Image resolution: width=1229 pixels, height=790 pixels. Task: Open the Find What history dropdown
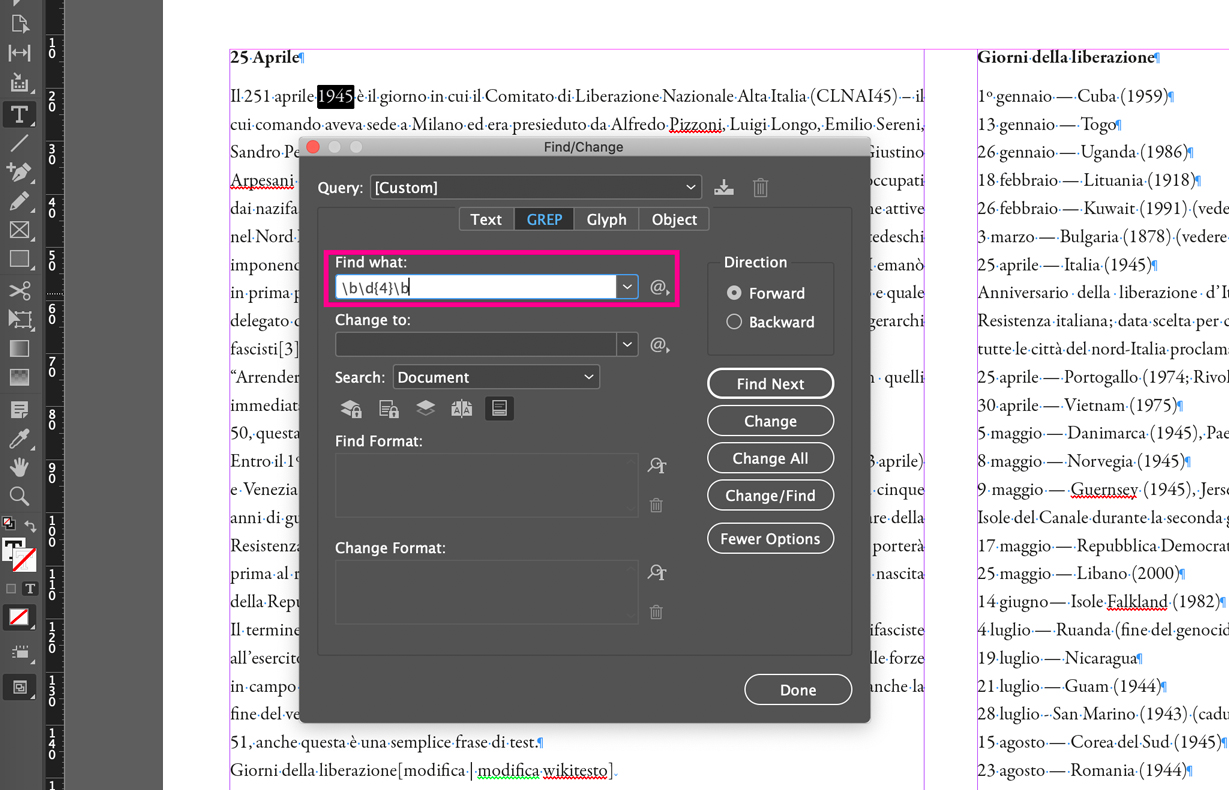(x=627, y=285)
